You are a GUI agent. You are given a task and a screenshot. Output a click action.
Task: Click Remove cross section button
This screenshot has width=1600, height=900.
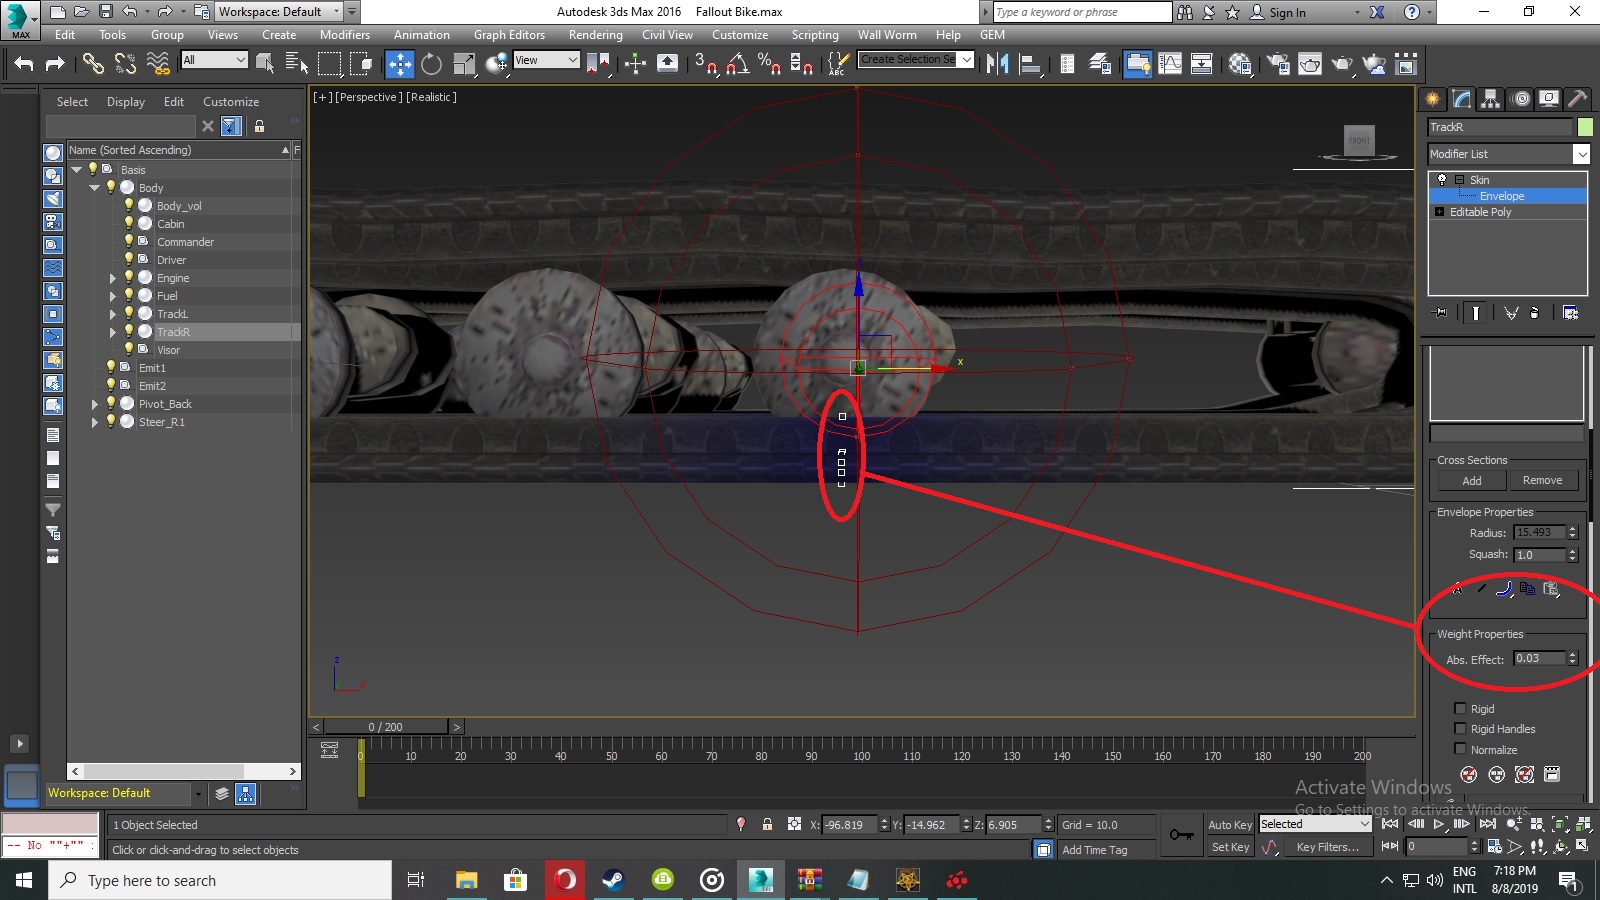pyautogui.click(x=1542, y=481)
